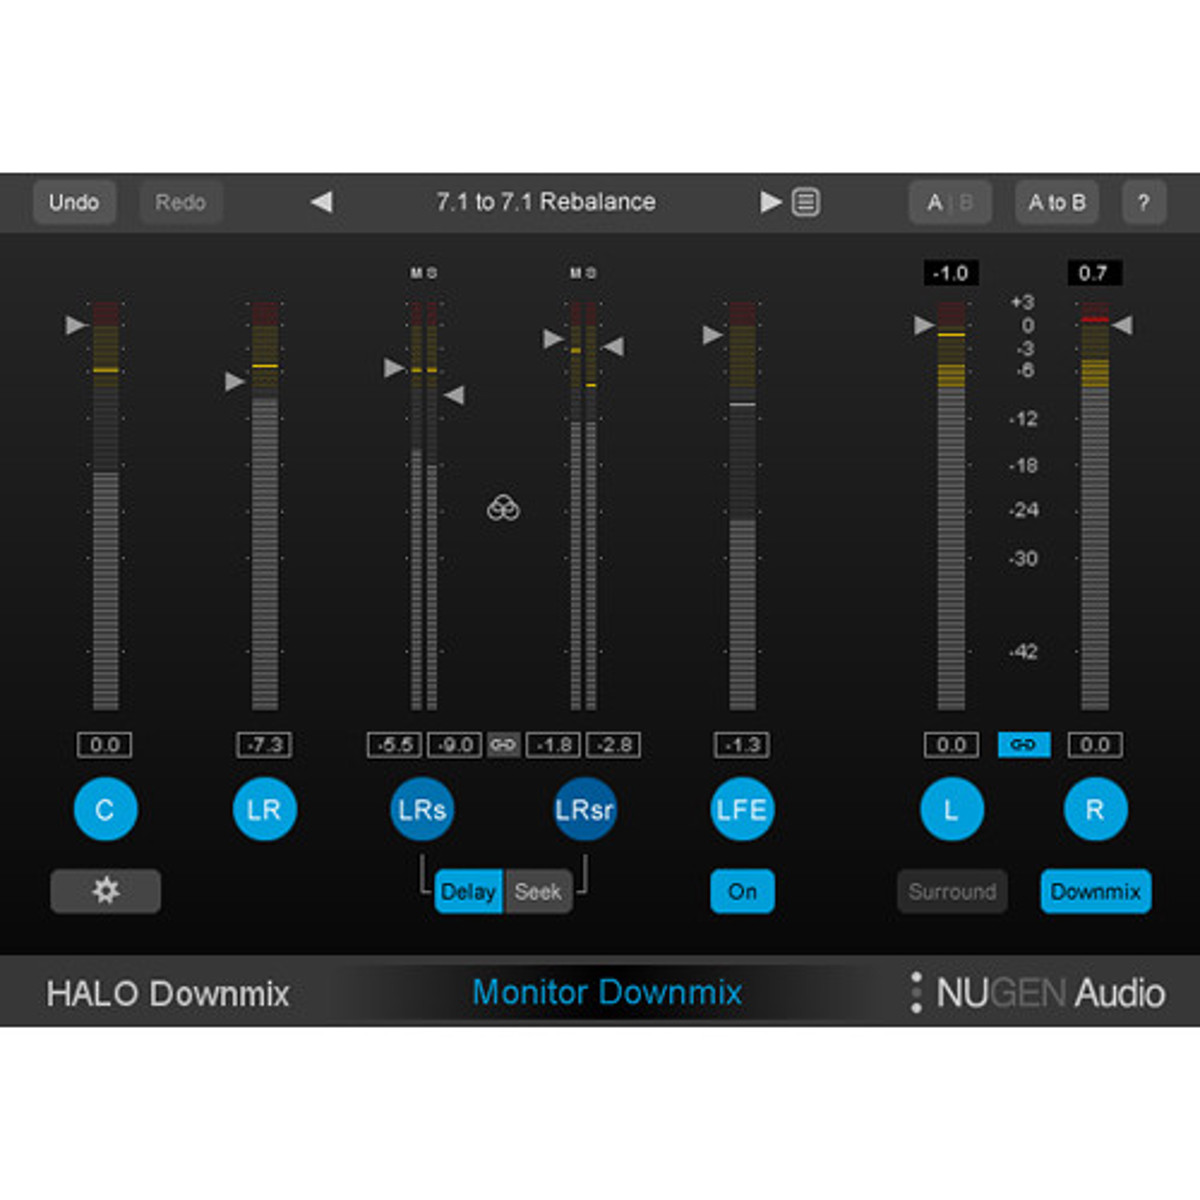Toggle the LFE On button

(x=742, y=891)
